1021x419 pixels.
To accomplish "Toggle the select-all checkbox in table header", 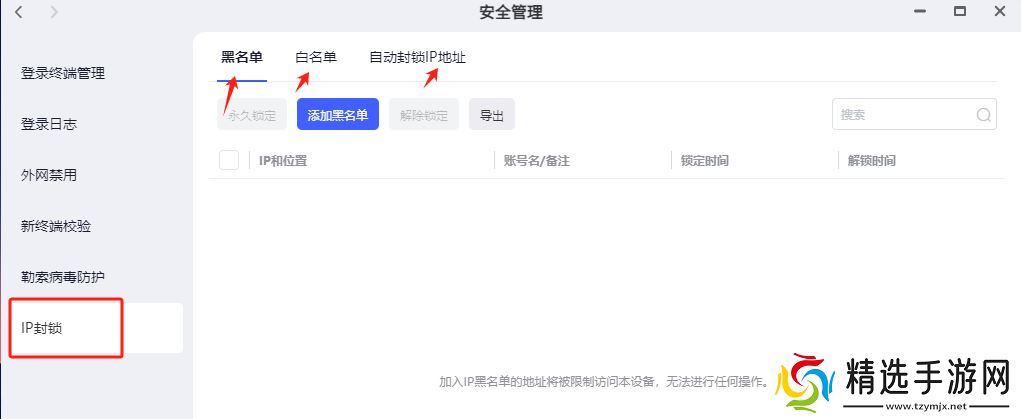I will tap(228, 160).
